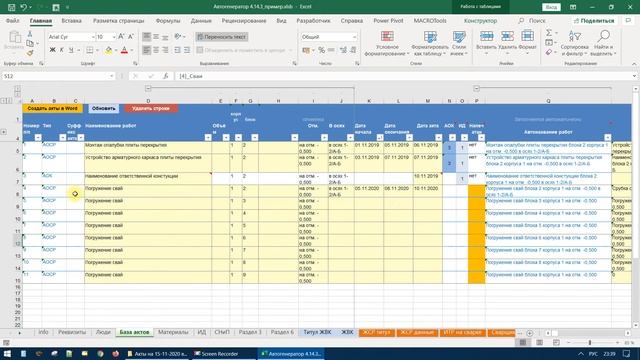Align text to the top of the cell
This screenshot has height=360, width=640.
(147, 37)
